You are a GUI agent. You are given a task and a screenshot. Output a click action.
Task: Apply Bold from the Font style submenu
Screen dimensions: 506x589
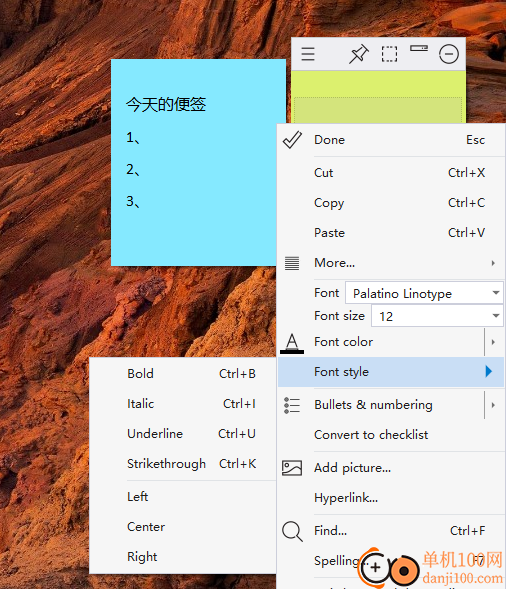click(x=183, y=374)
